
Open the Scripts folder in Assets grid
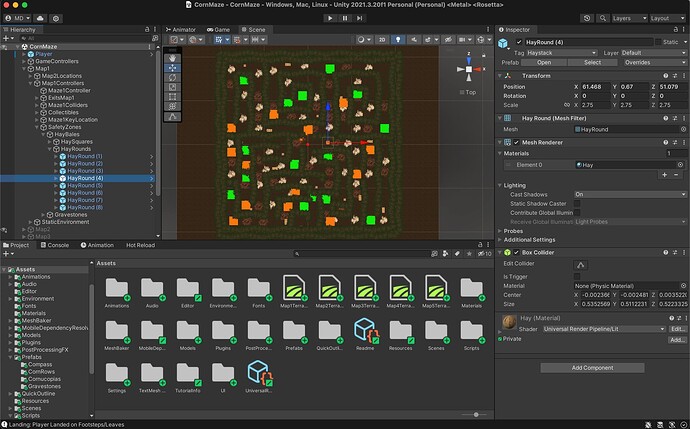(471, 334)
